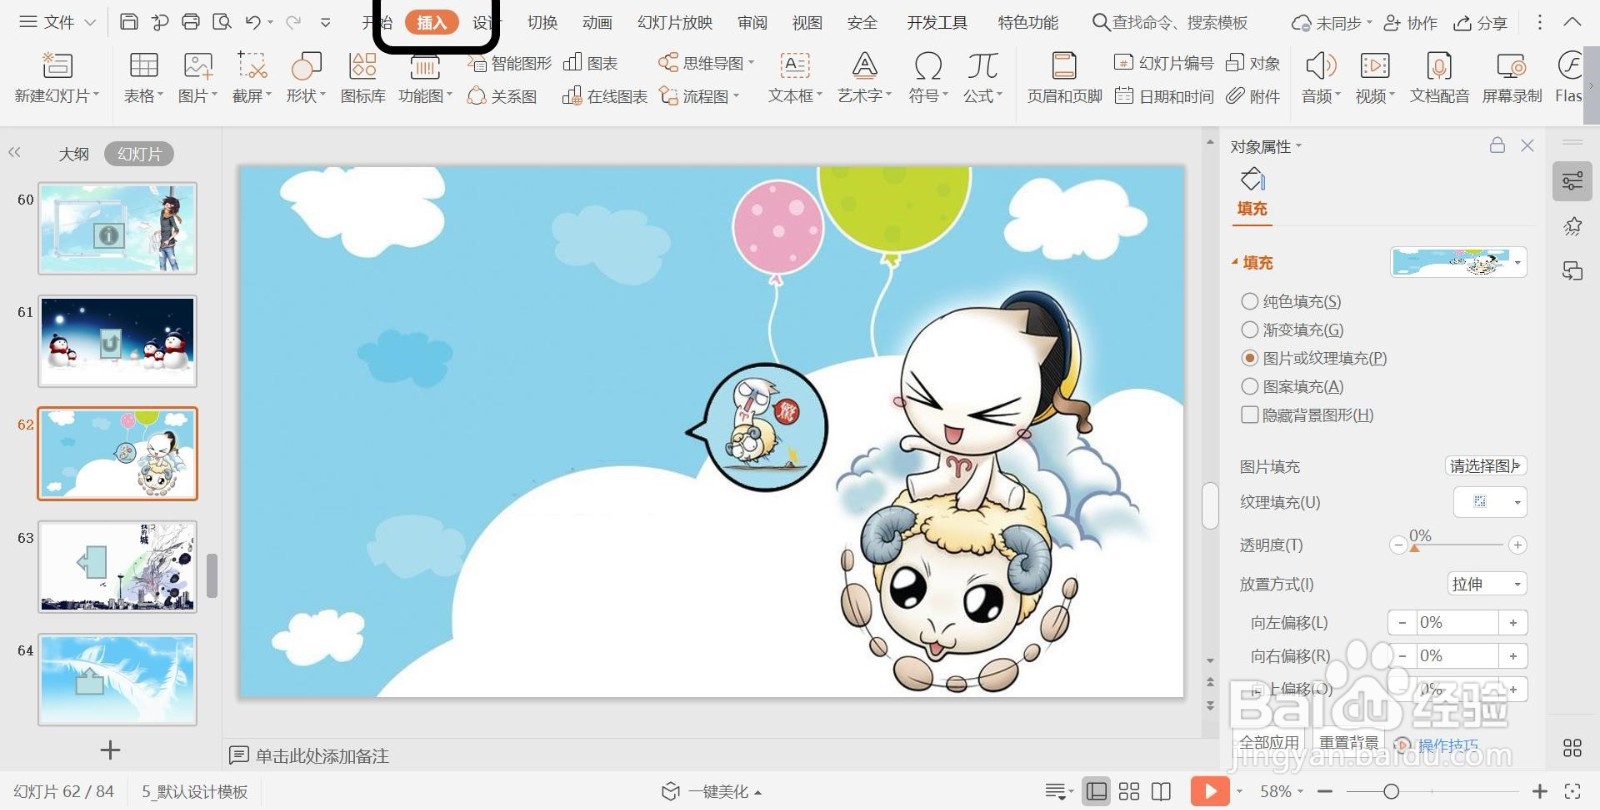Switch to slide sorter view in status bar
Image resolution: width=1600 pixels, height=810 pixels.
click(x=1129, y=791)
